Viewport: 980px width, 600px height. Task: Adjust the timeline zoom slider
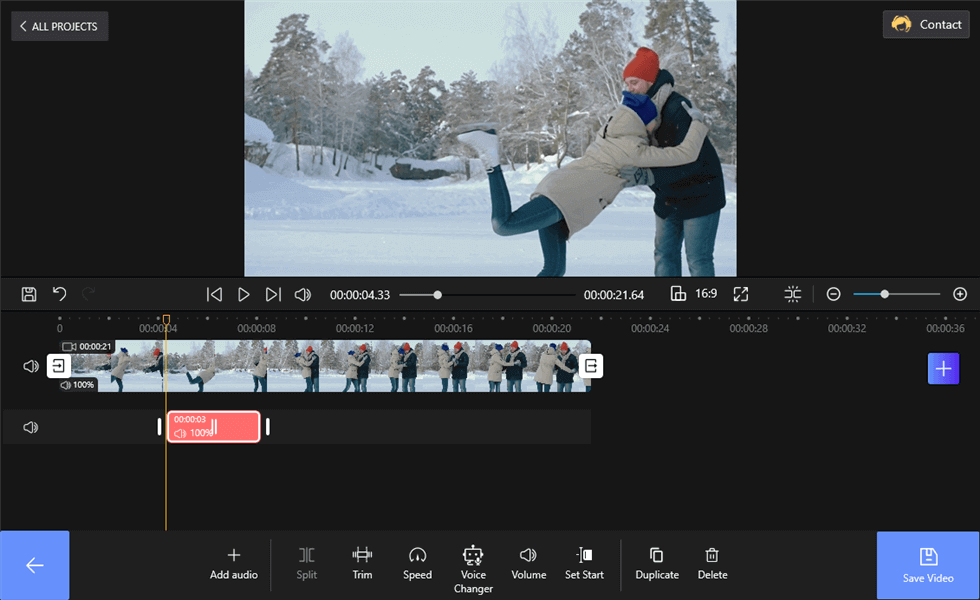(x=896, y=294)
